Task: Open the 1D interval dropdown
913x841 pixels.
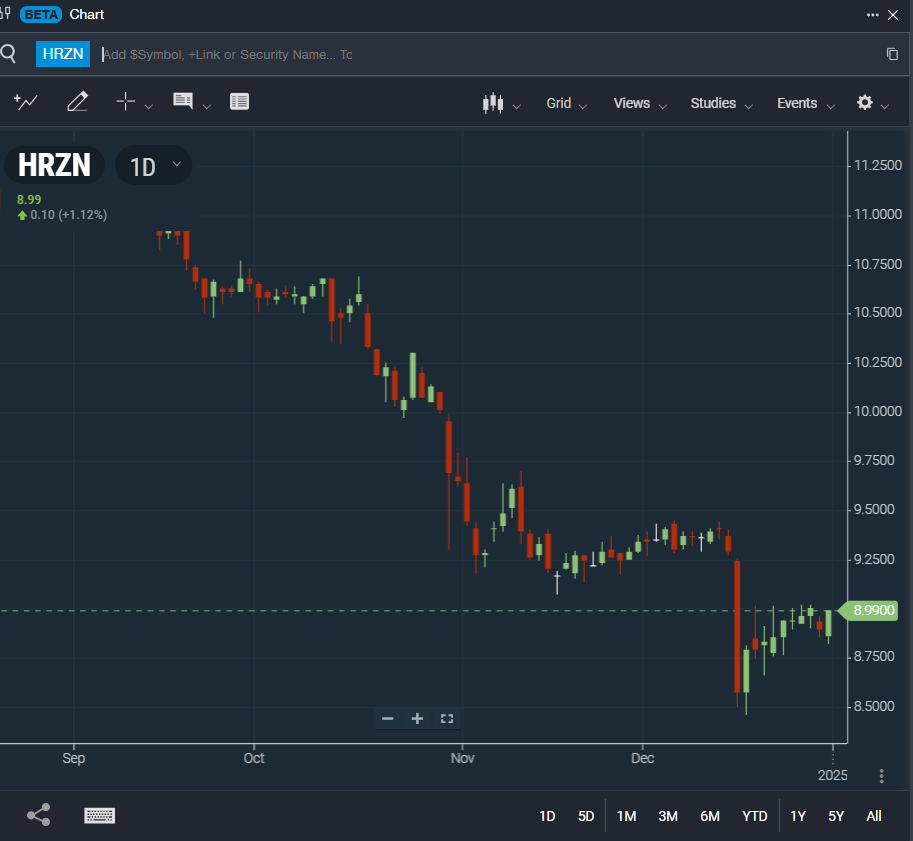Action: 154,166
